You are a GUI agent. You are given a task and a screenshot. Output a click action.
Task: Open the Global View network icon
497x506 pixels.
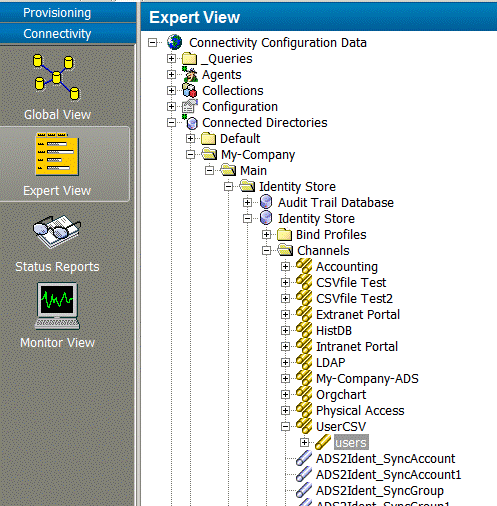click(x=56, y=77)
